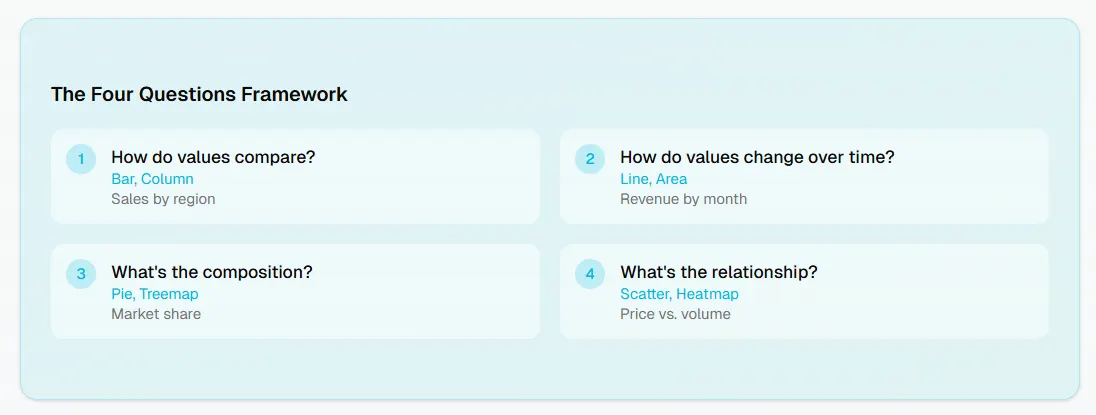This screenshot has height=415, width=1096.
Task: Select 'How do values change over time?' heading
Action: click(x=757, y=157)
